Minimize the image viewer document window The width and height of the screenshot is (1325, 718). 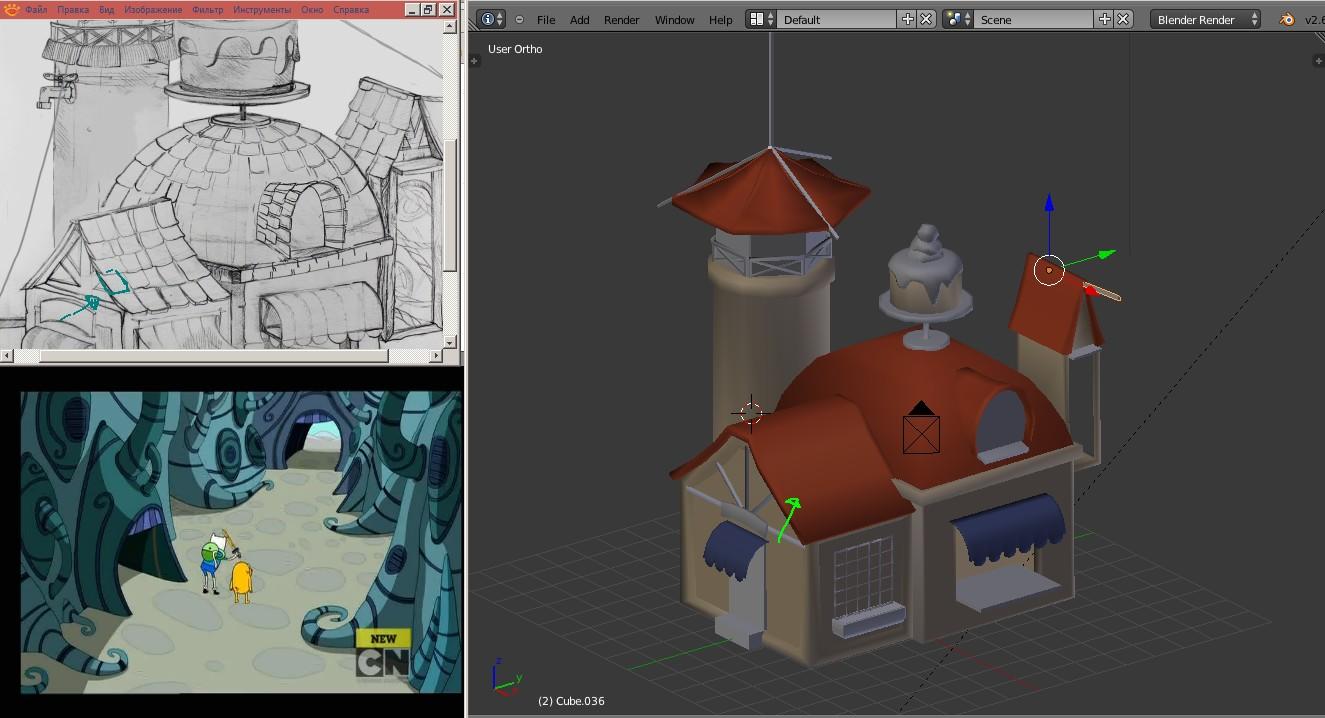[x=414, y=9]
